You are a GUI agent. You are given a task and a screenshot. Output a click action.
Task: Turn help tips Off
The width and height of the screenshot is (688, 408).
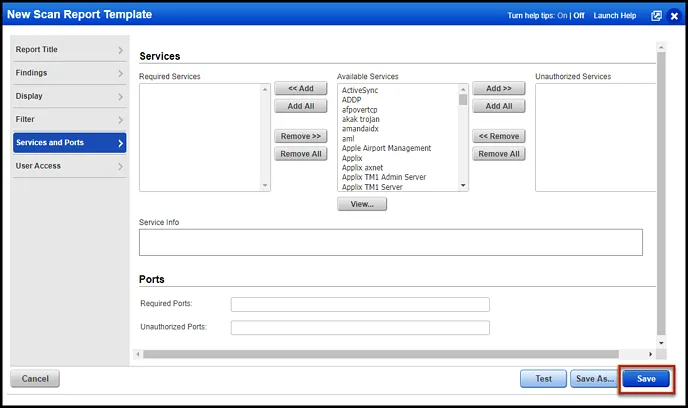point(579,15)
